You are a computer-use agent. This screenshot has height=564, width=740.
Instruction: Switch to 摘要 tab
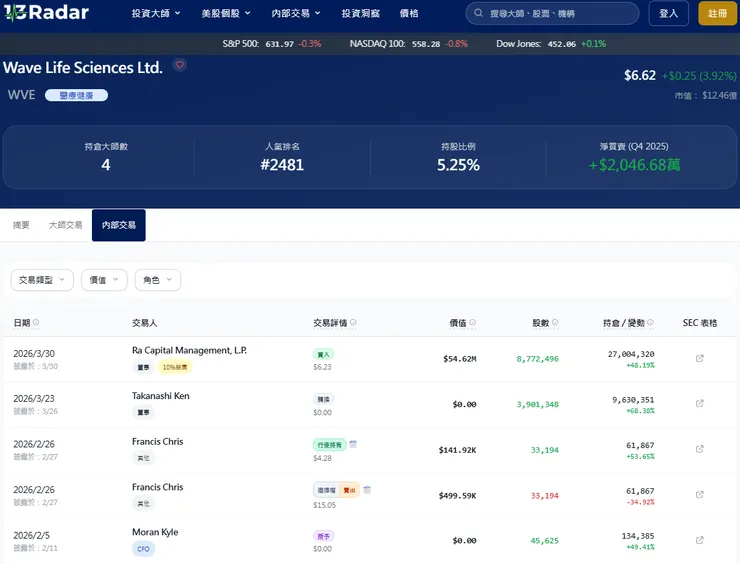(21, 225)
